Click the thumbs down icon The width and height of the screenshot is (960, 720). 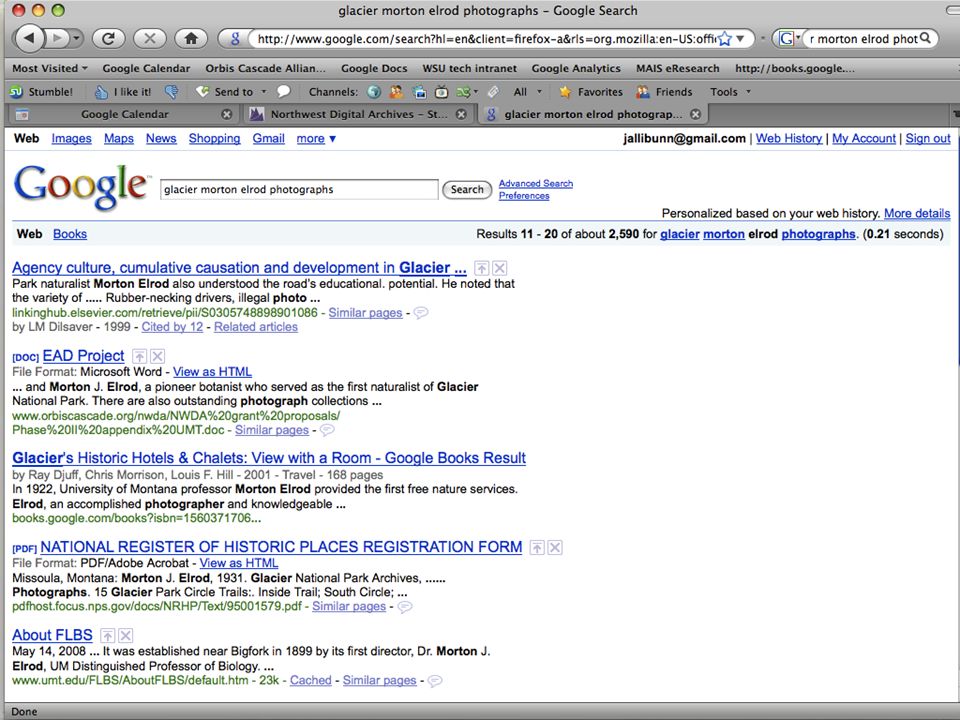[171, 92]
